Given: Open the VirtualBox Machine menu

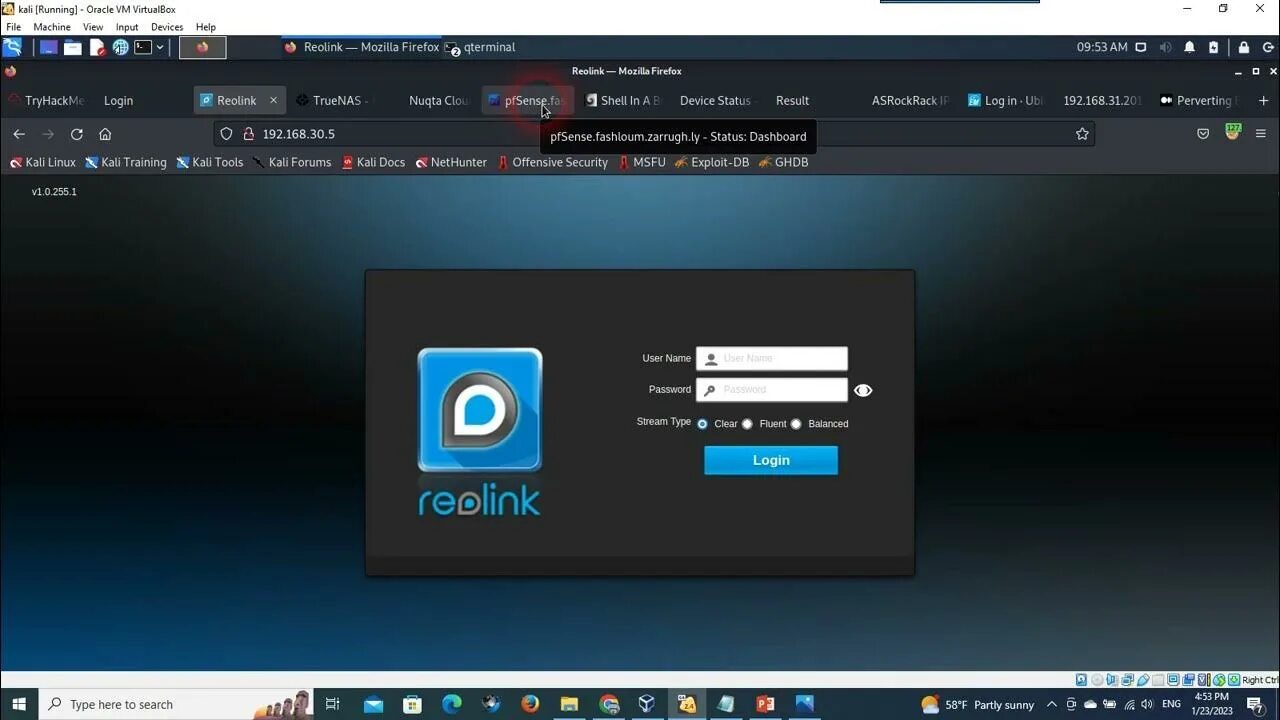Looking at the screenshot, I should pos(52,27).
